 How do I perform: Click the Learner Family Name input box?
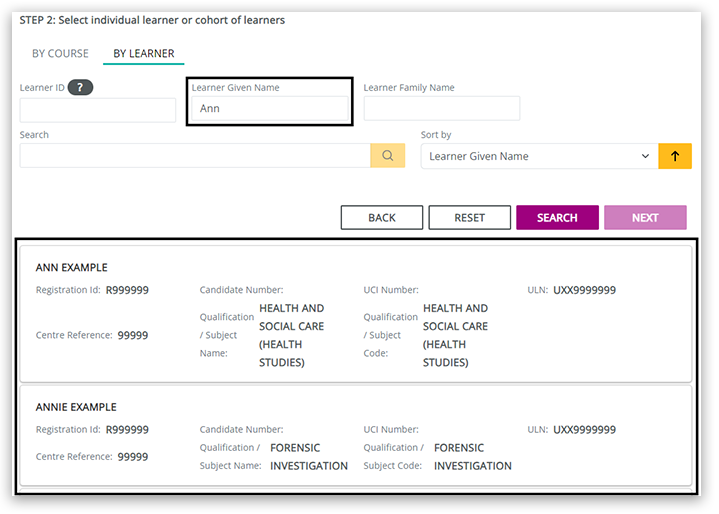pyautogui.click(x=441, y=108)
